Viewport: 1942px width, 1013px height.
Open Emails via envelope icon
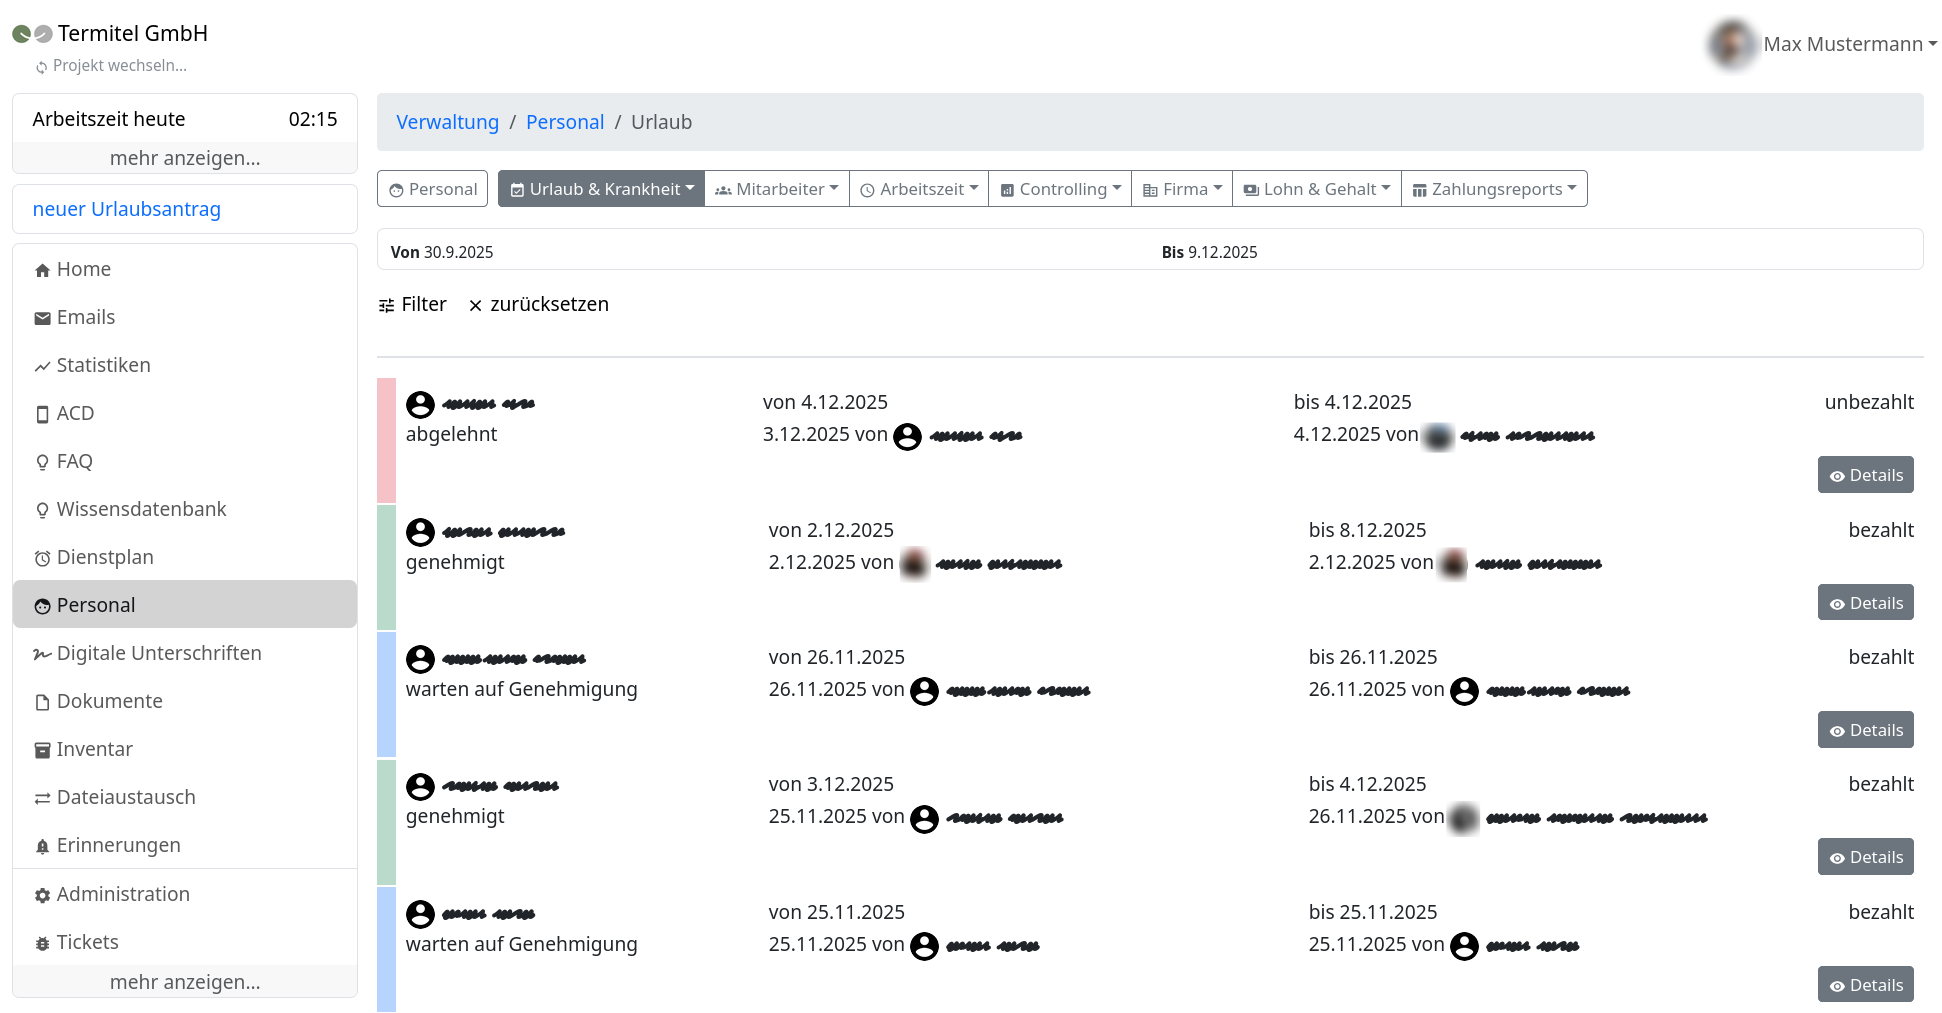(42, 319)
